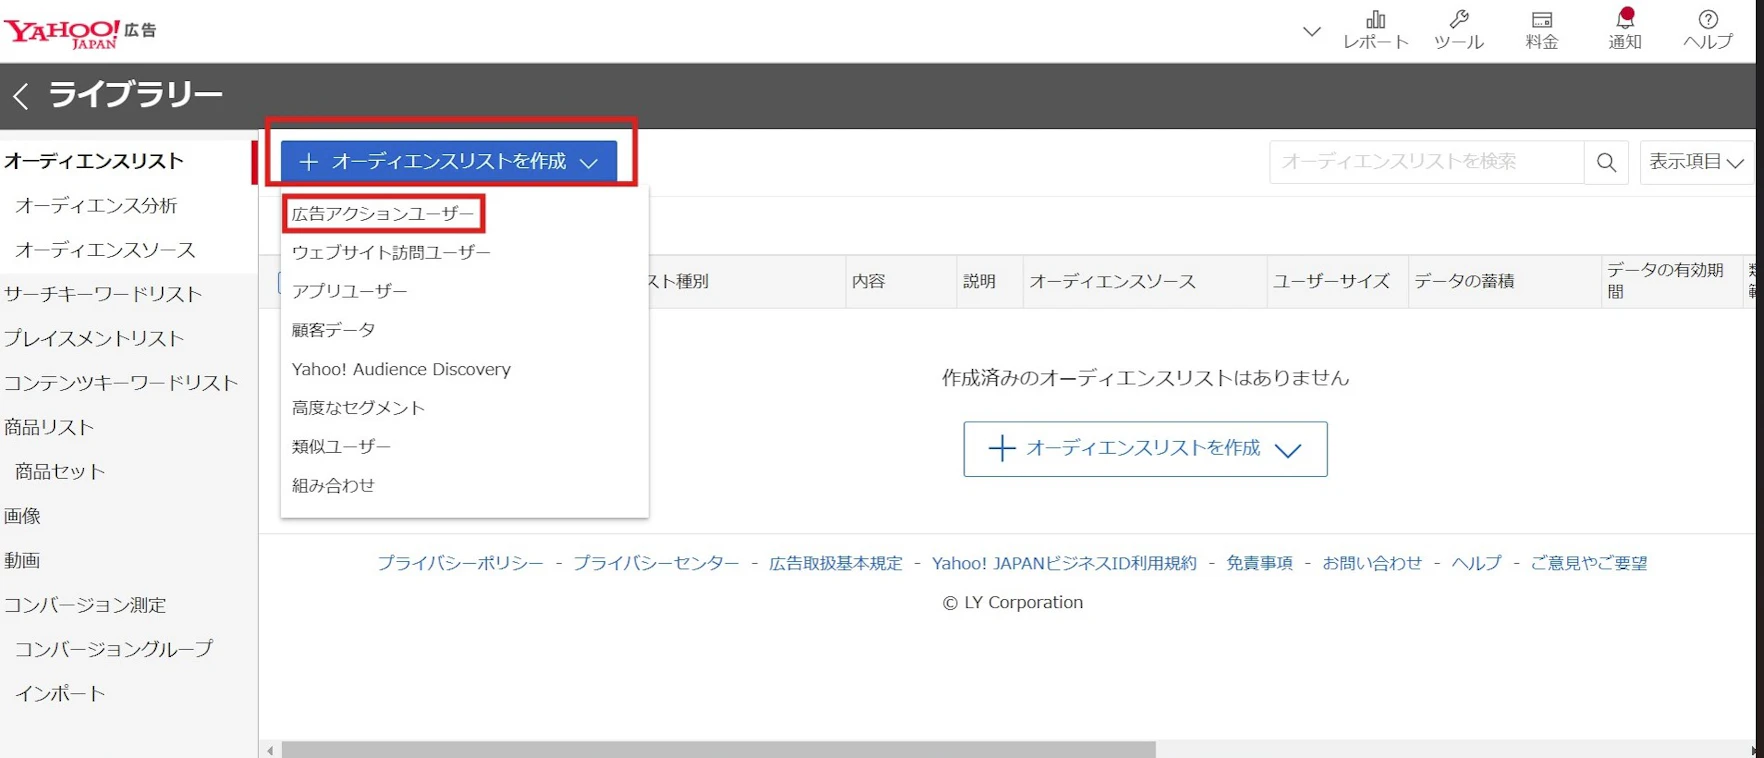
Task: Focus the オーディエンスリストを検索 search field
Action: pos(1427,162)
